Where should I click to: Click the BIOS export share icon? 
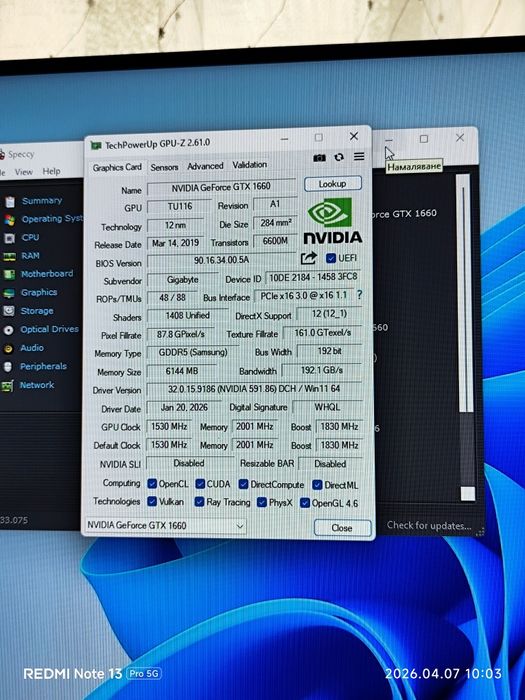point(308,258)
